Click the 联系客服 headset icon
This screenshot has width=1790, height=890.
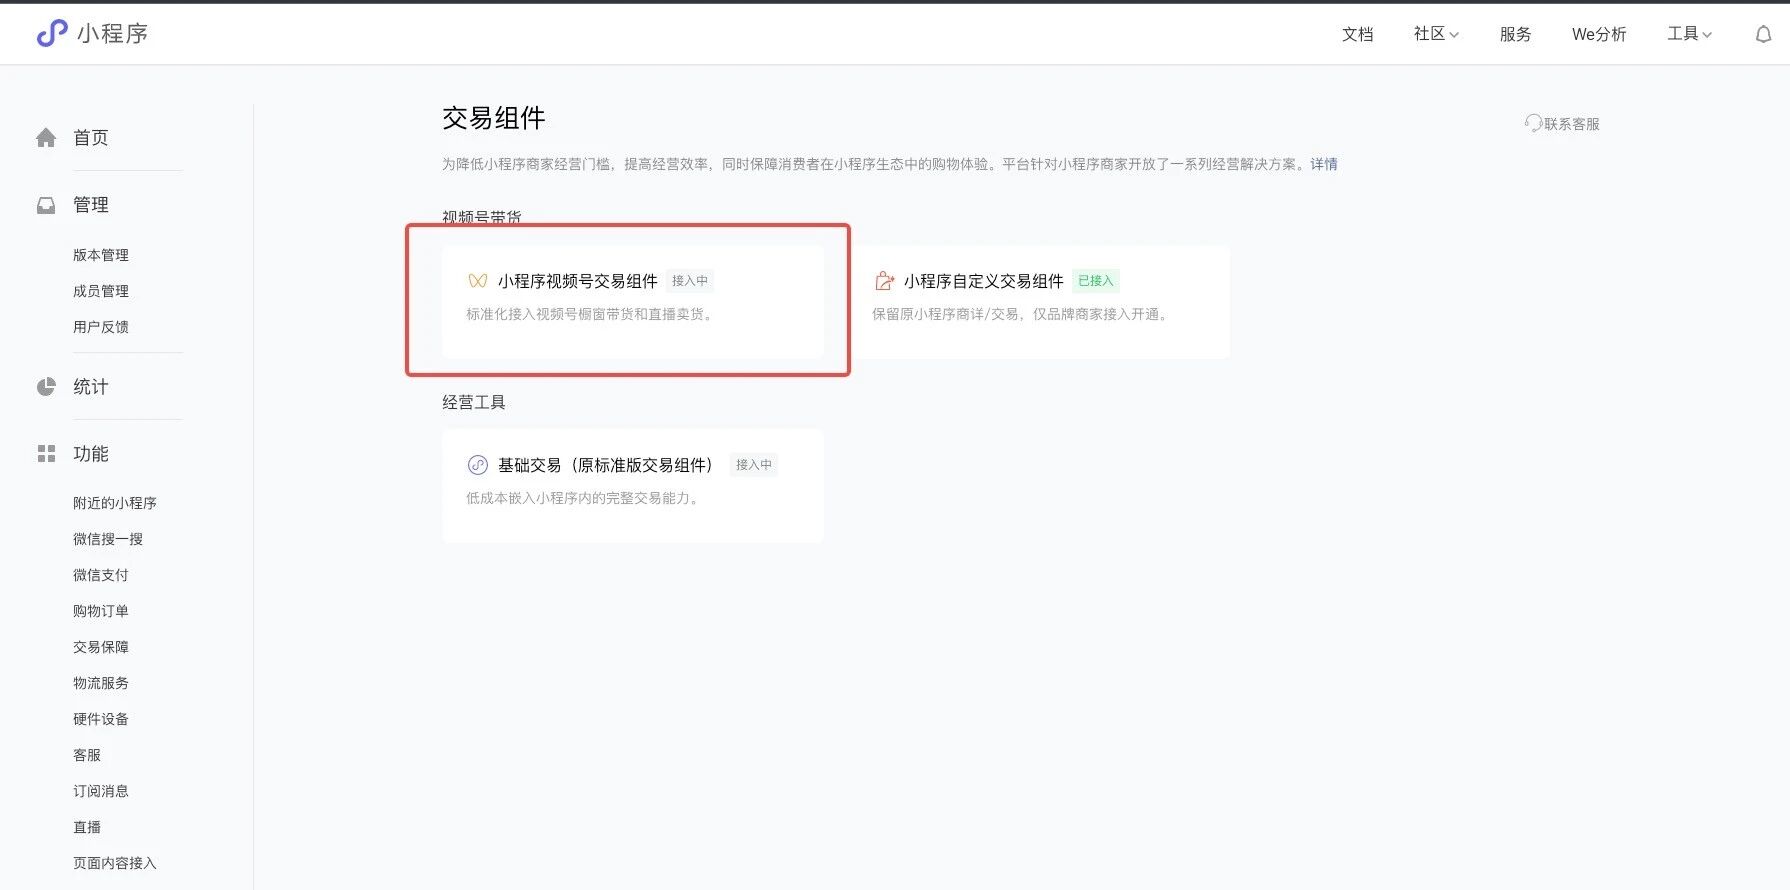coord(1533,123)
